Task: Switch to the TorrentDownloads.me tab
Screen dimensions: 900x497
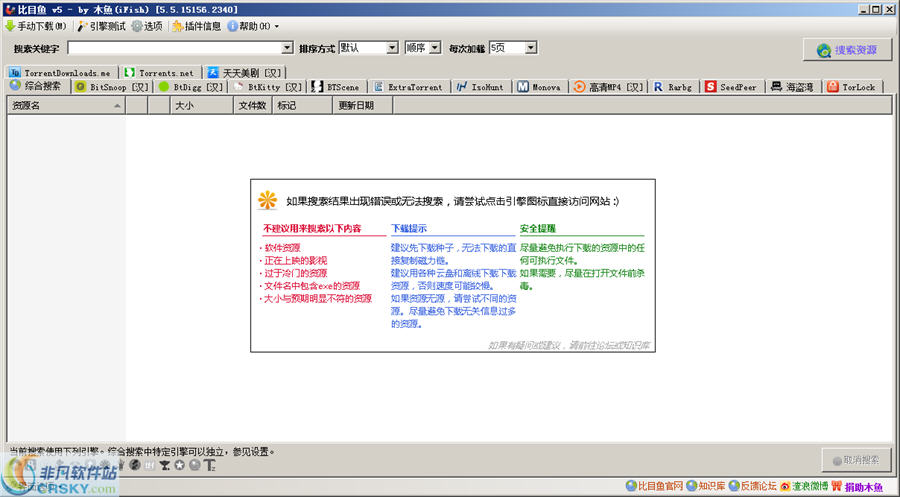Action: pos(60,73)
